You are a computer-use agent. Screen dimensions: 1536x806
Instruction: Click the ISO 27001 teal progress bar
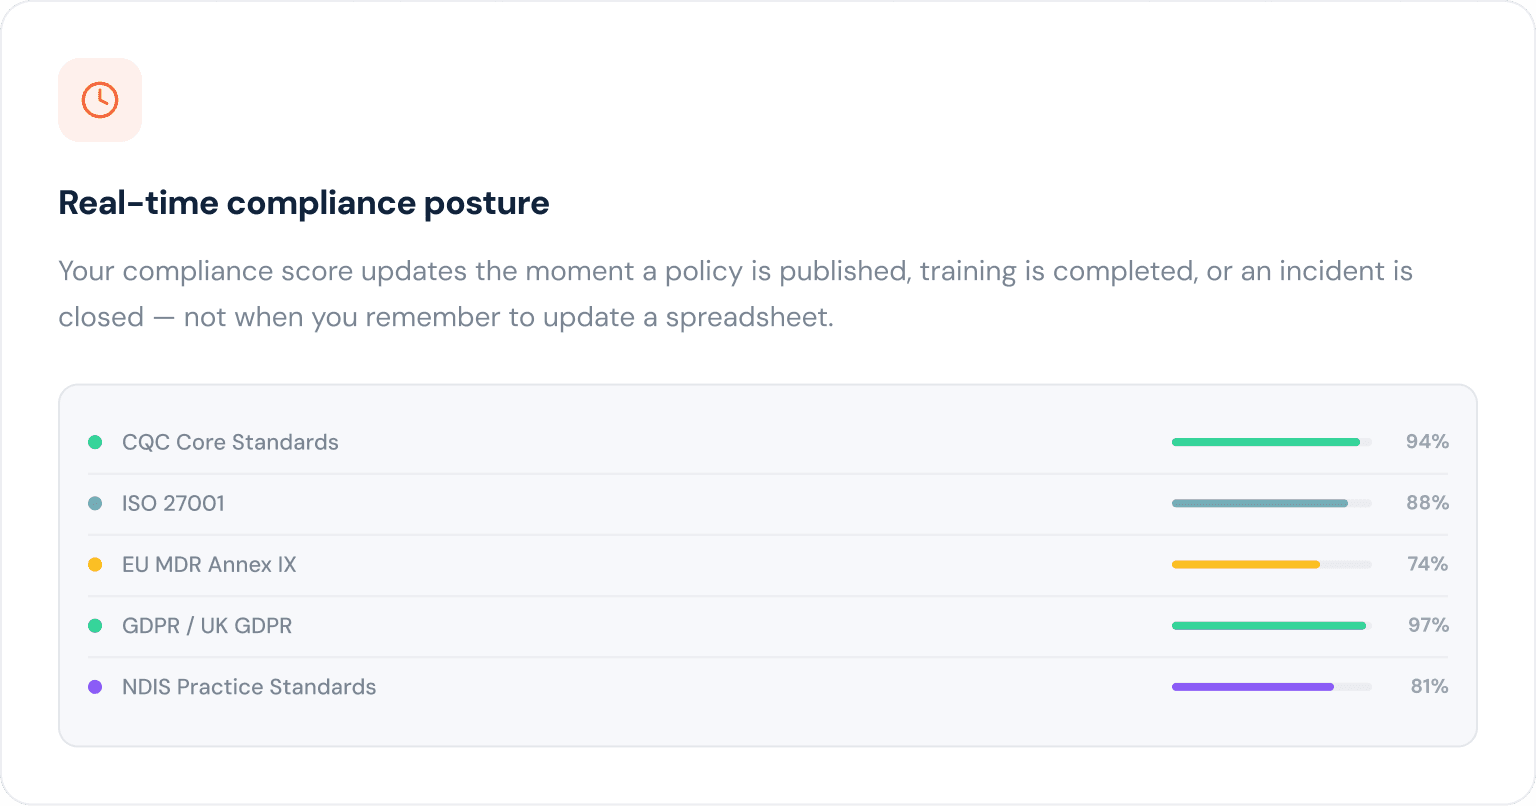1260,503
